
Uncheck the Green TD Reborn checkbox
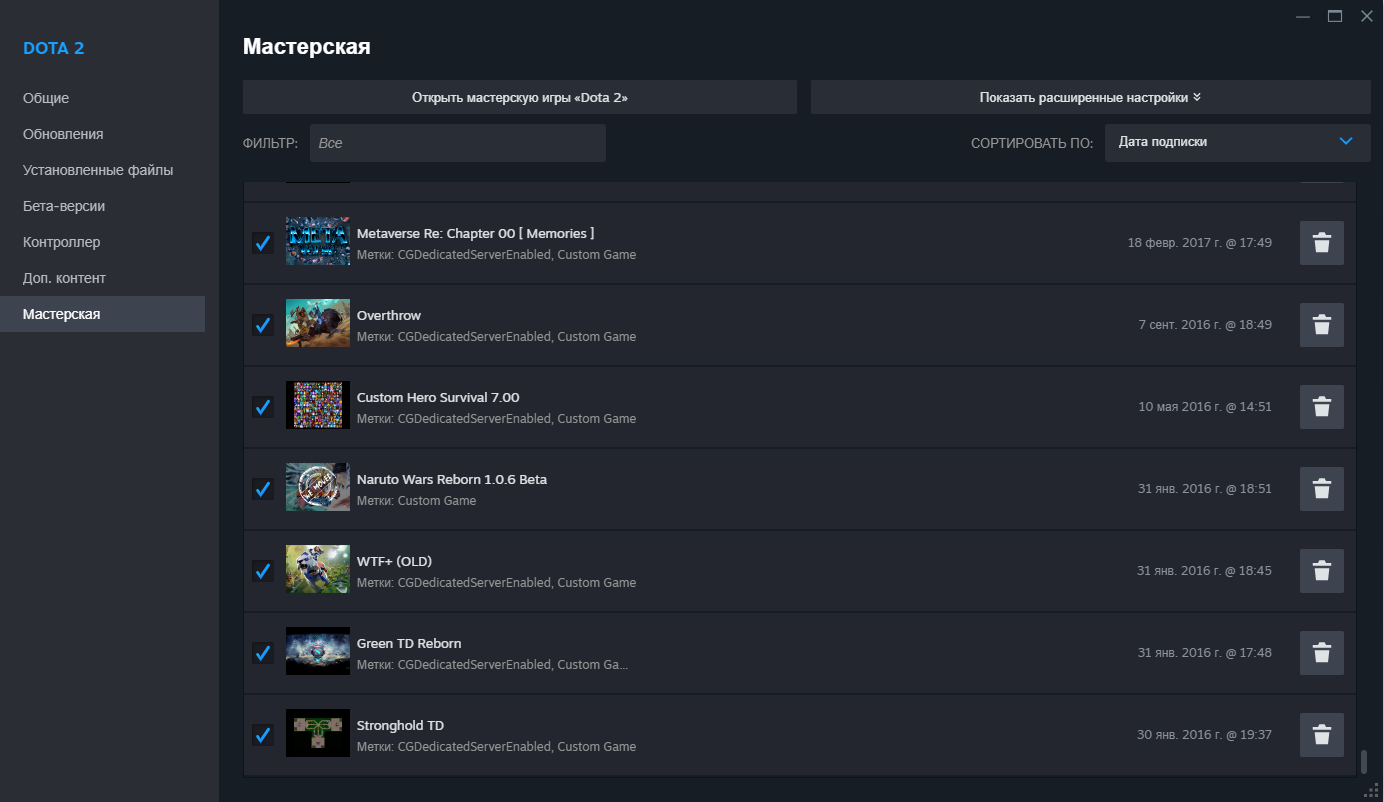coord(263,653)
